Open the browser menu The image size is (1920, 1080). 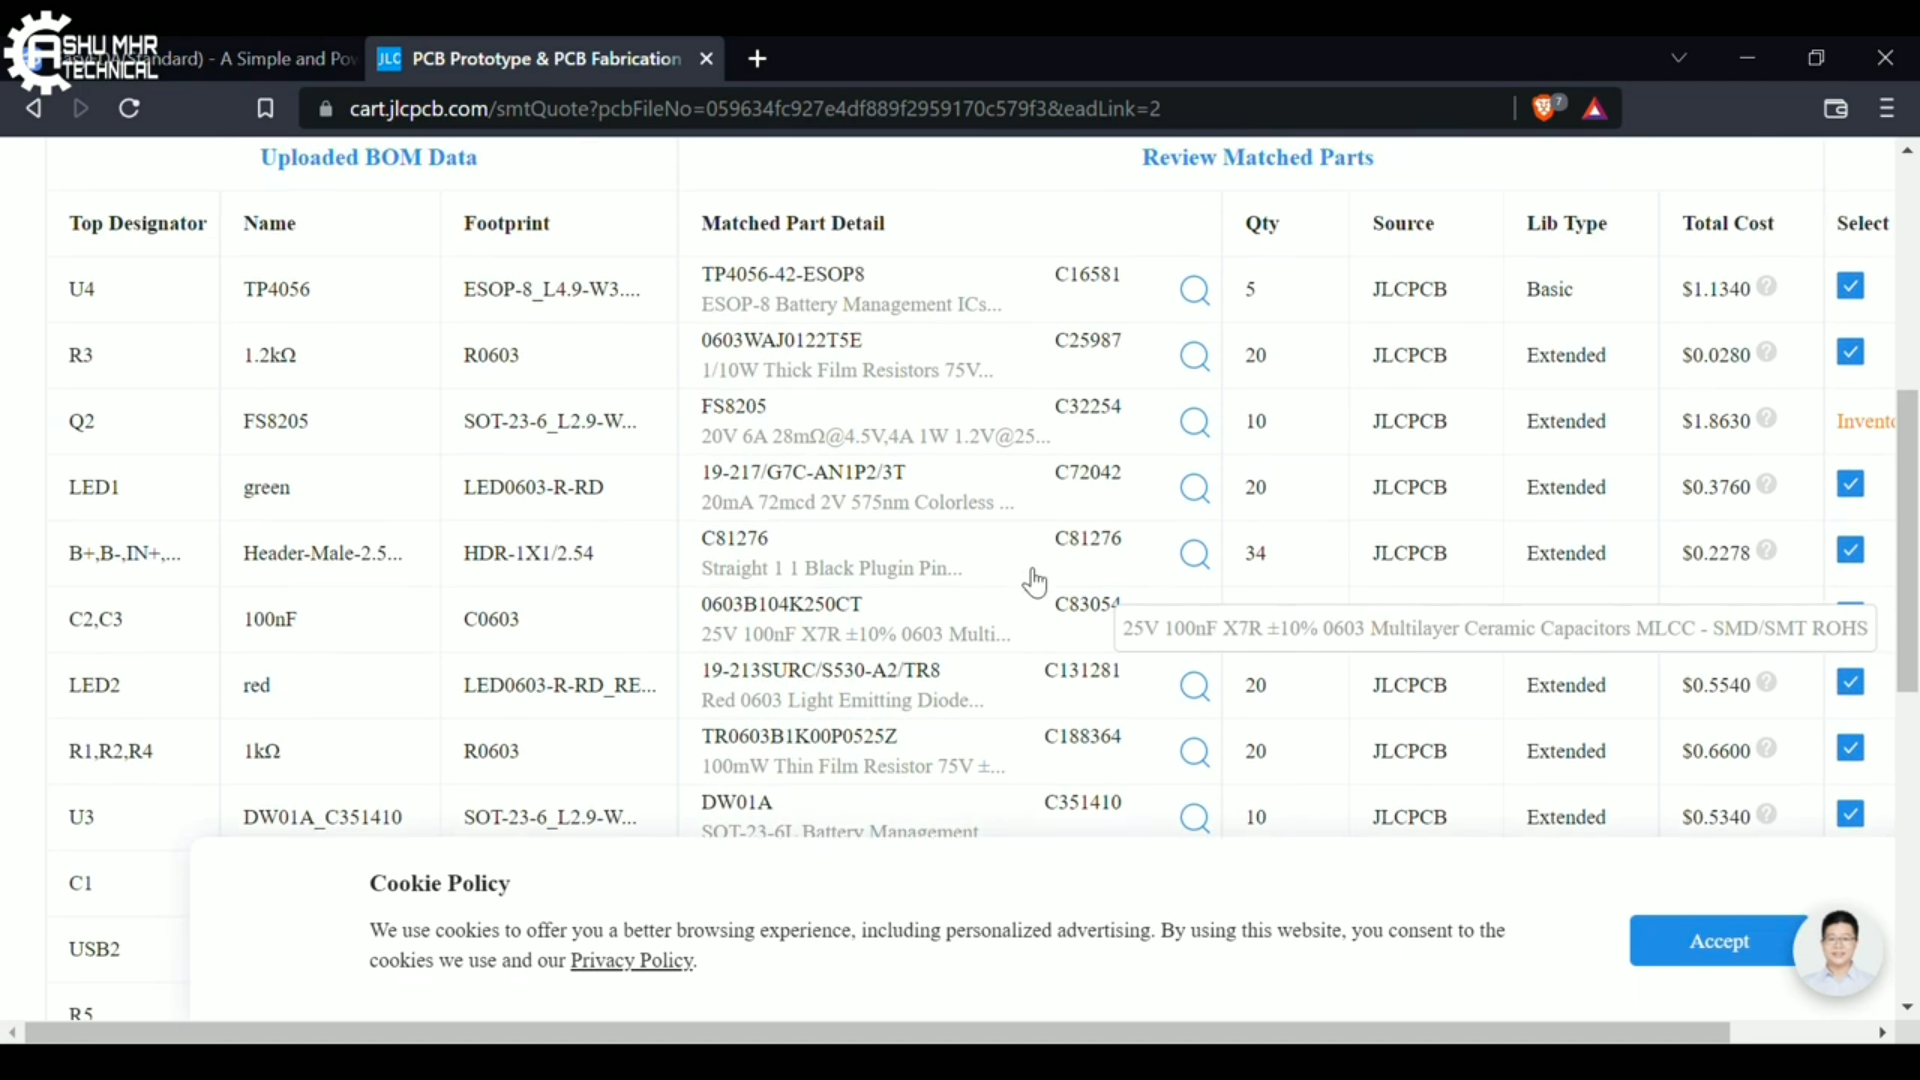pos(1886,108)
